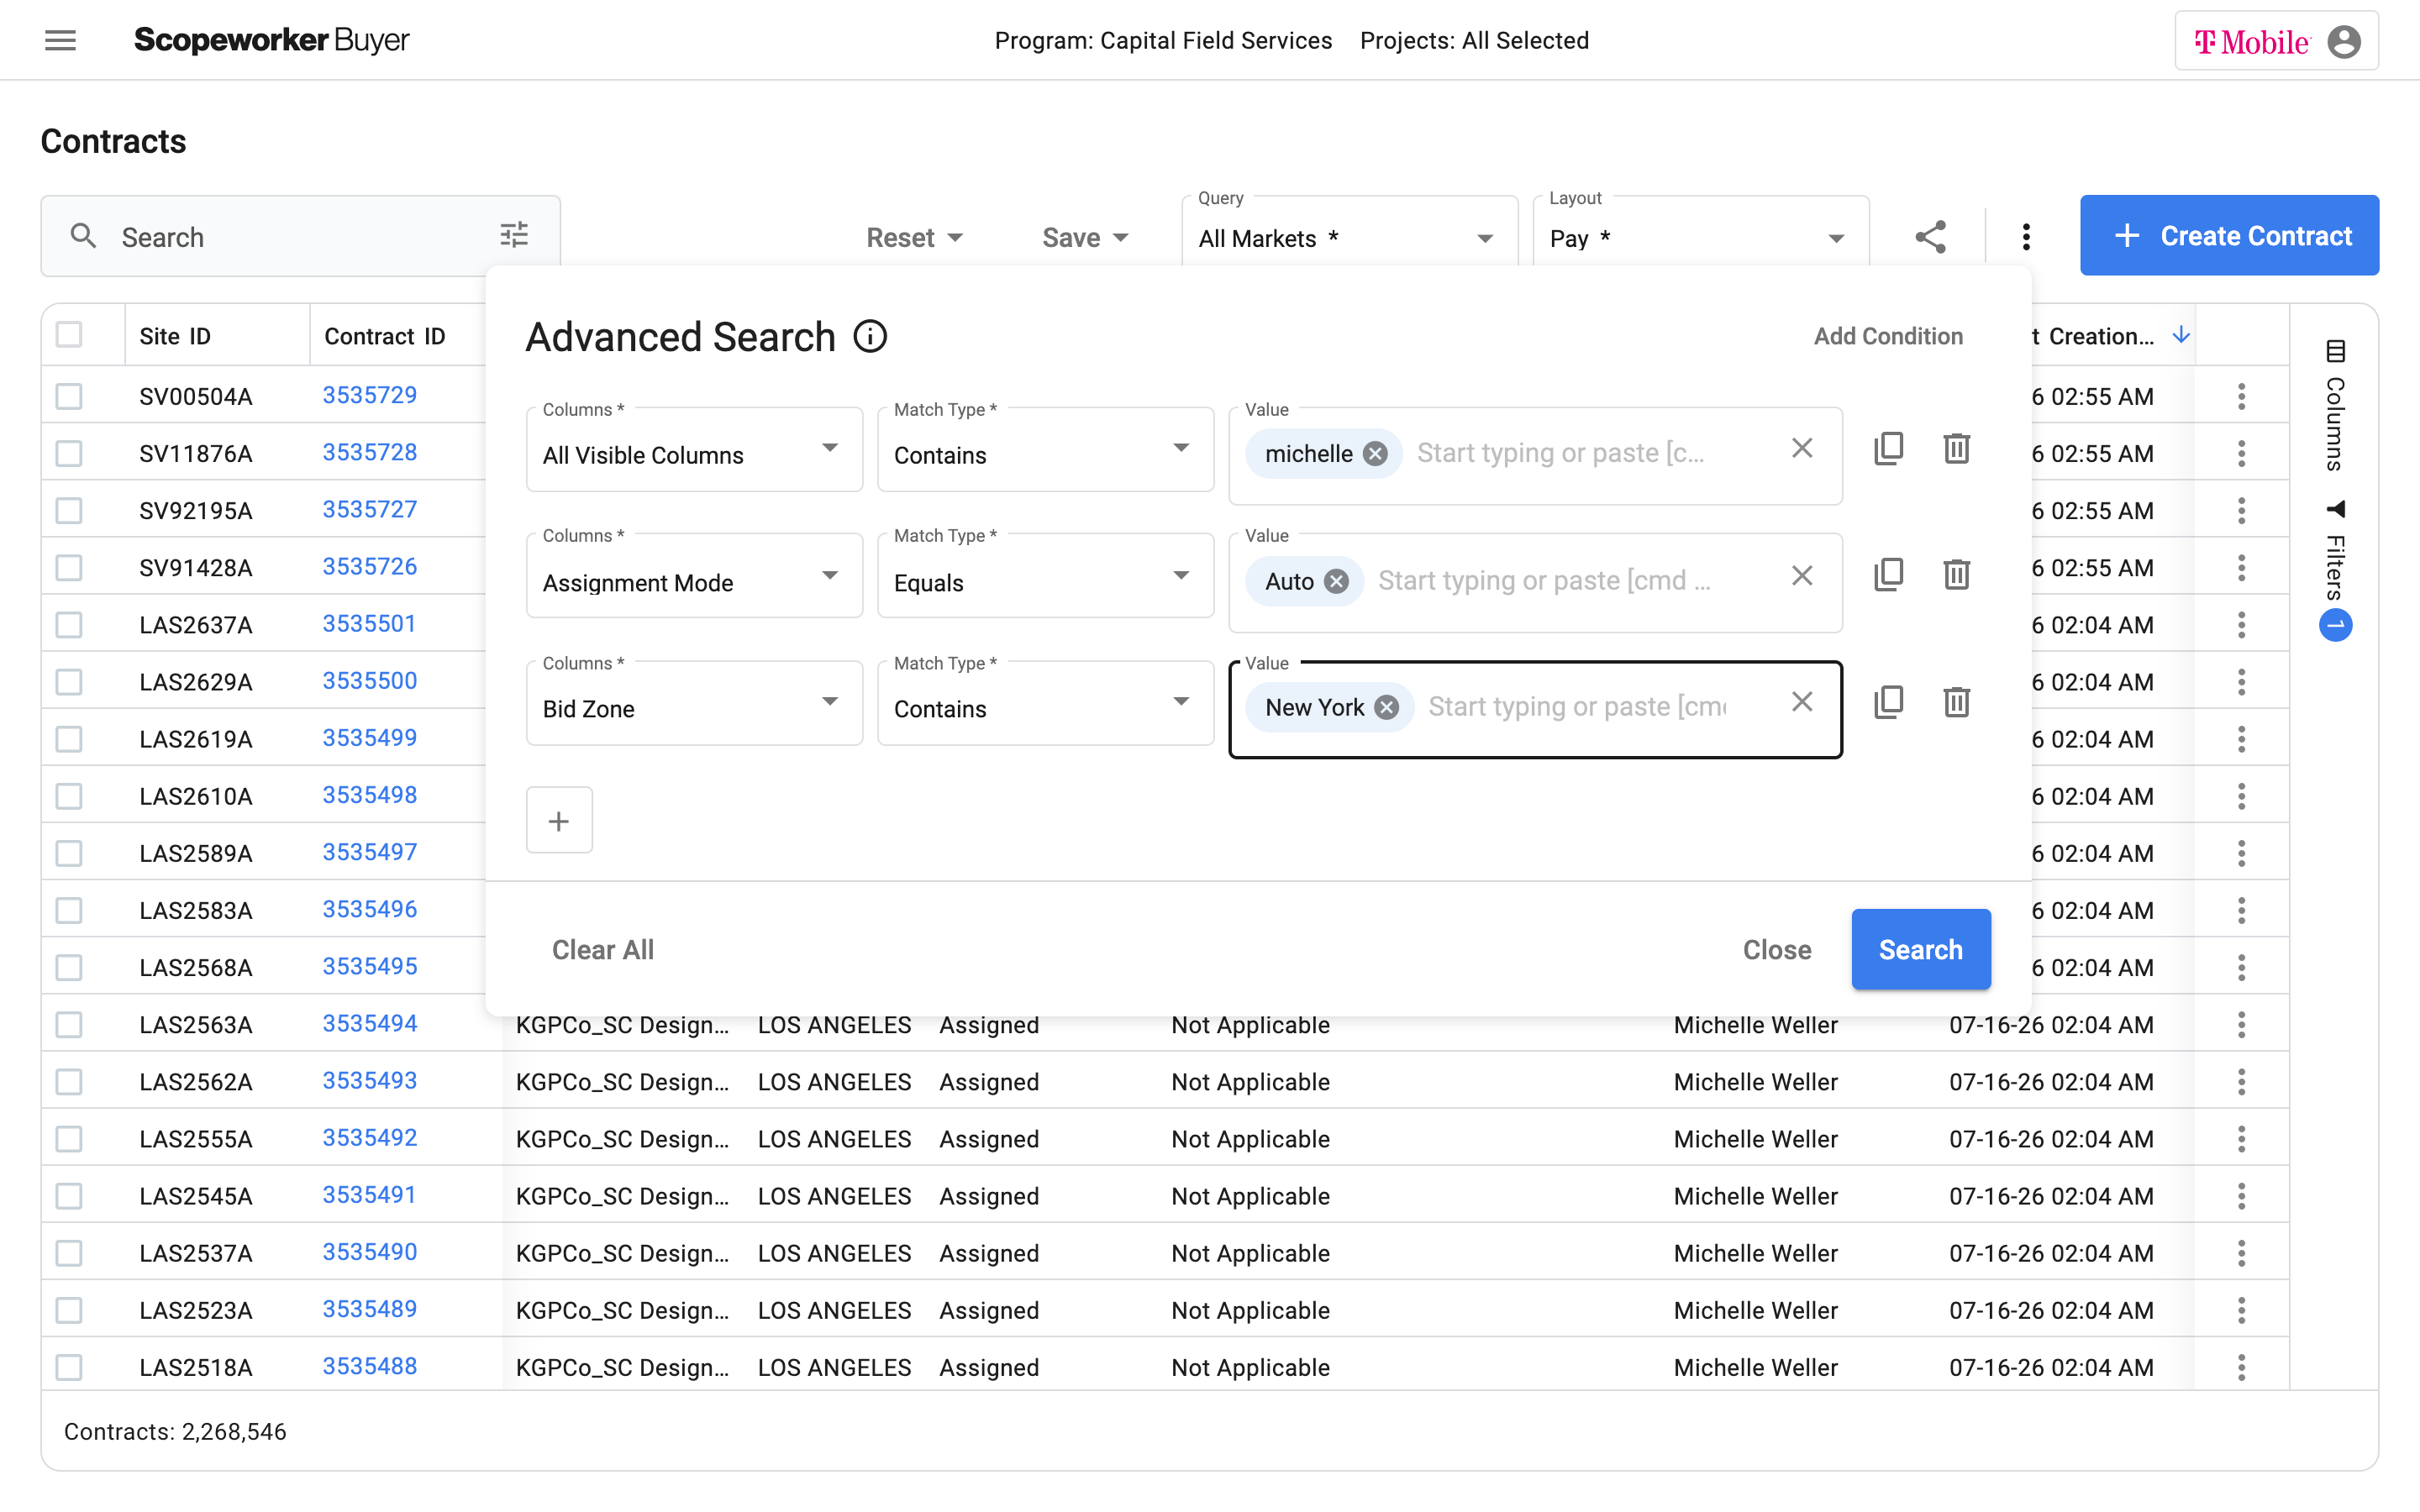
Task: Open contract 3535501 link
Action: click(369, 624)
